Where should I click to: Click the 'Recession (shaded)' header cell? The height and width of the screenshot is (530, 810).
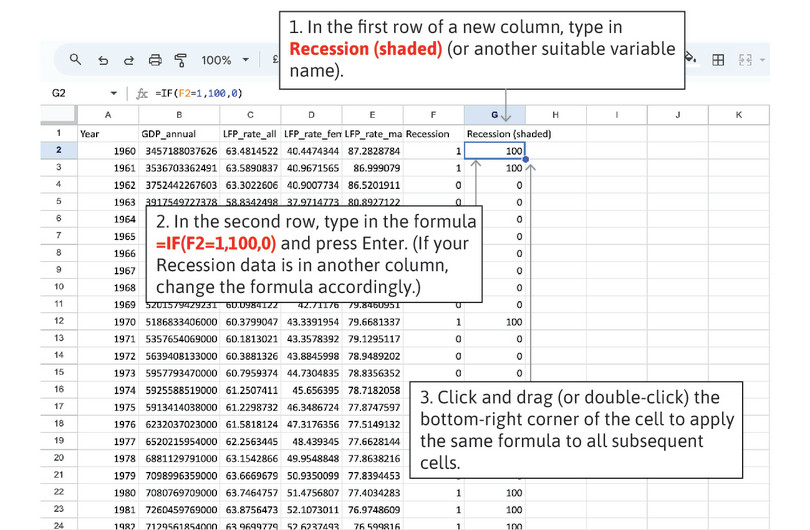pyautogui.click(x=508, y=133)
